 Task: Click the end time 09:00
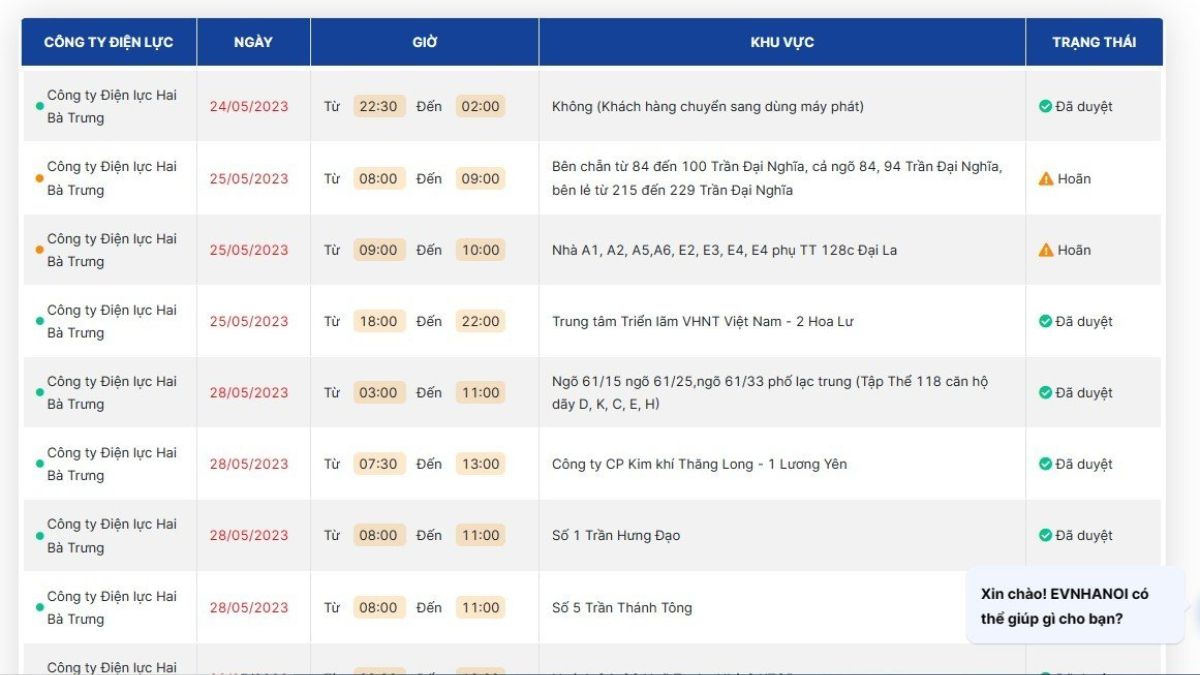point(480,179)
